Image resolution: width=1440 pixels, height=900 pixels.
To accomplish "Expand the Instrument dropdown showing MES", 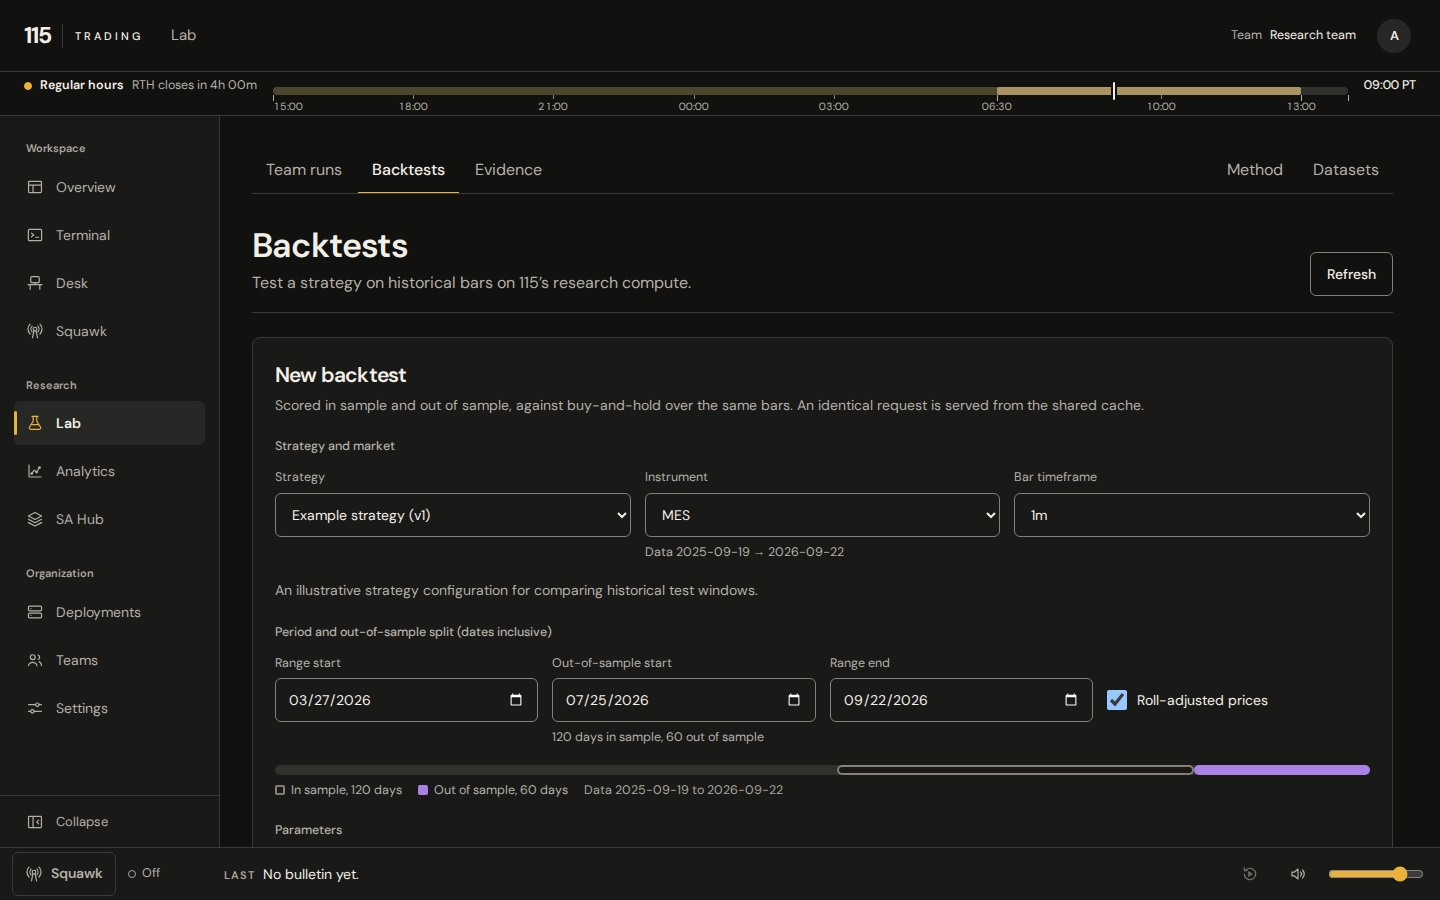I will tap(822, 515).
